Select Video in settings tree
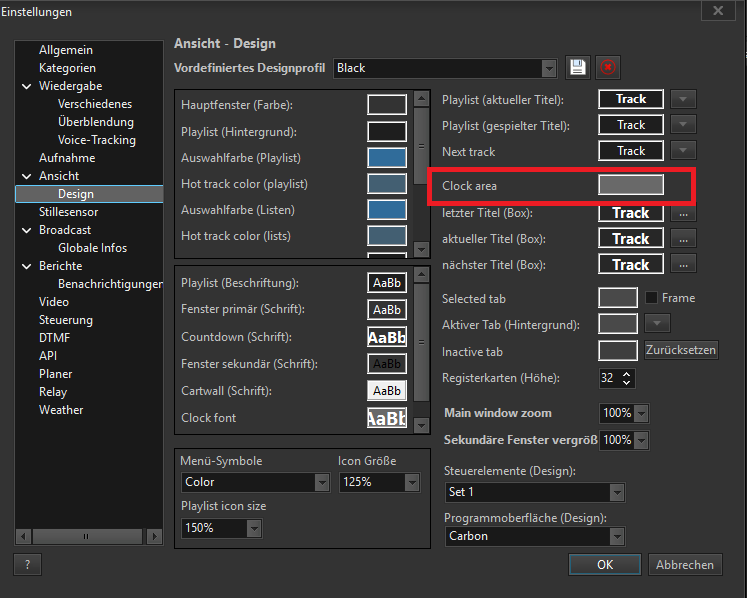The width and height of the screenshot is (747, 598). coord(54,302)
